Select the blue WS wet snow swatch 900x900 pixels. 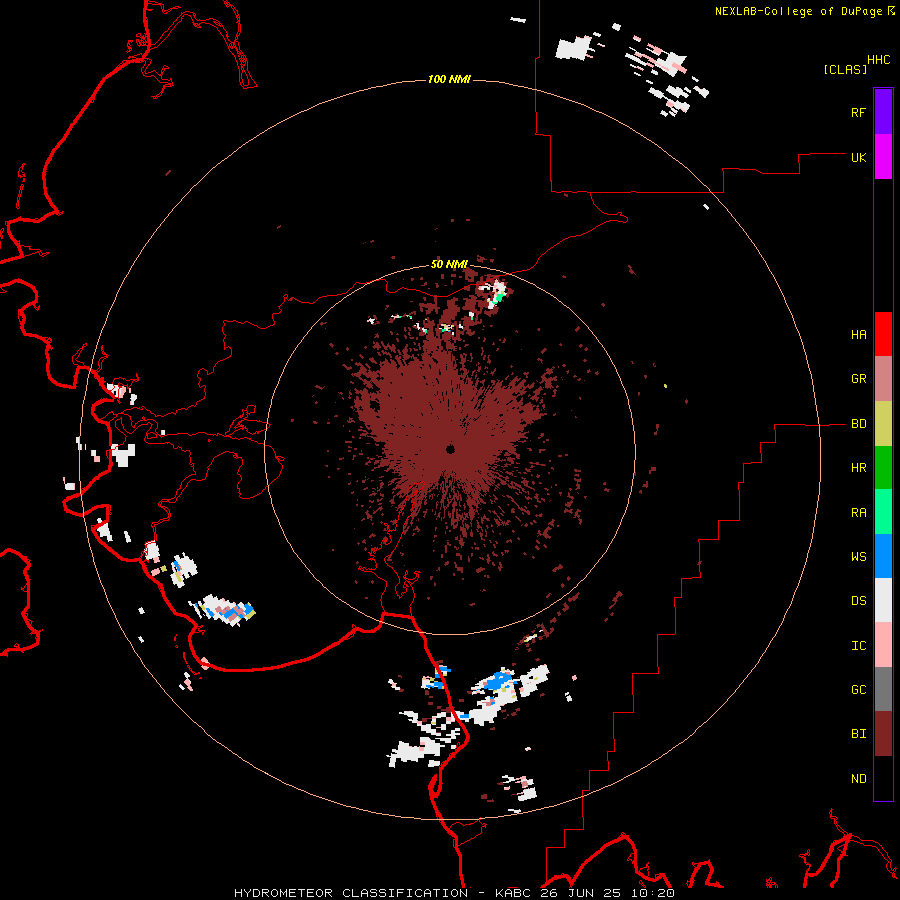883,556
